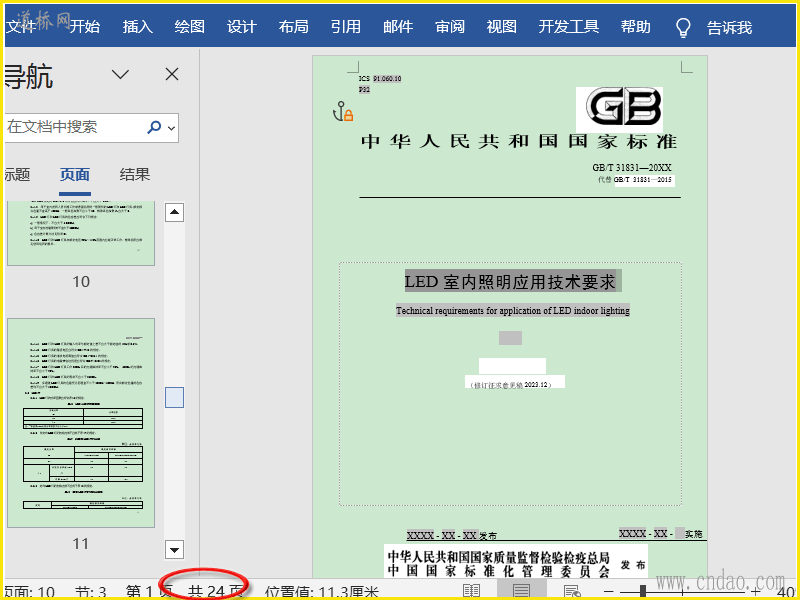Screen dimensions: 800x600
Task: Open the 开发工具 ribbon tab
Action: pos(569,27)
